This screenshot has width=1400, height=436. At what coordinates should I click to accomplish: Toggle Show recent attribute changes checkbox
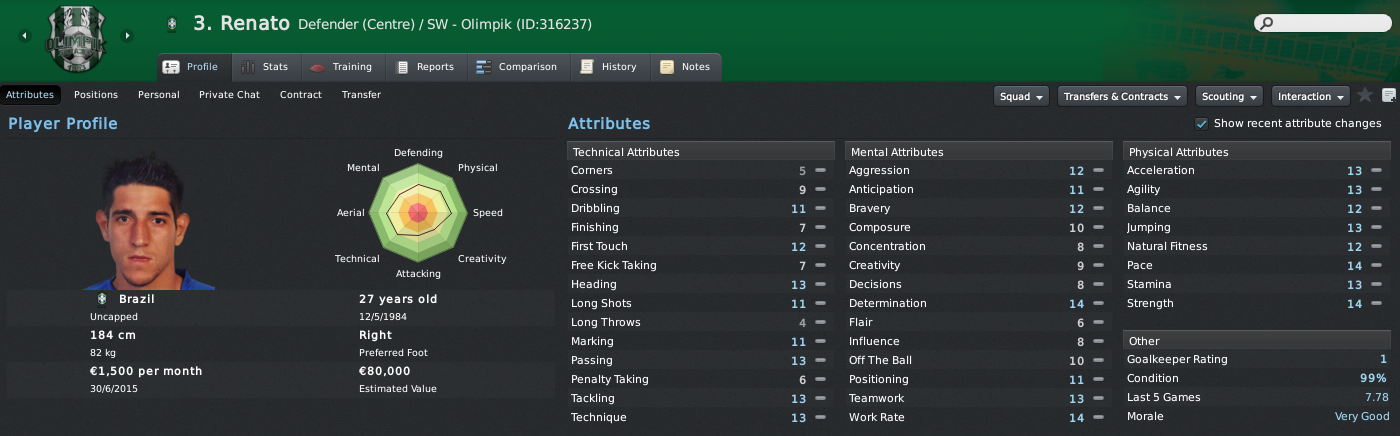coord(1201,124)
